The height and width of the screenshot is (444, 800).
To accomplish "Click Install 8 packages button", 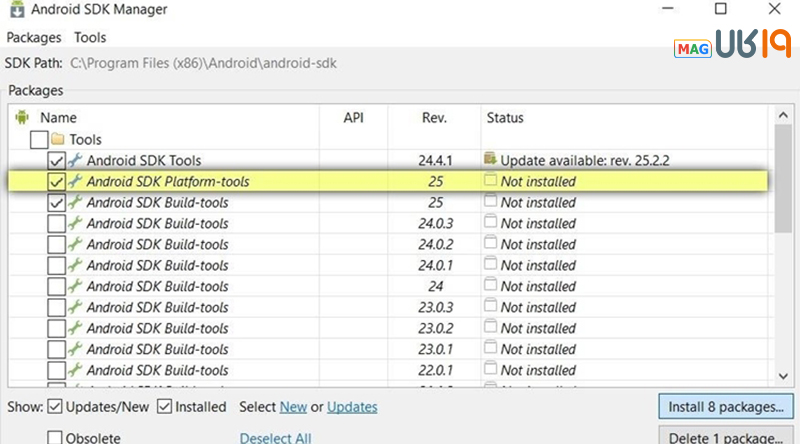I will point(726,407).
